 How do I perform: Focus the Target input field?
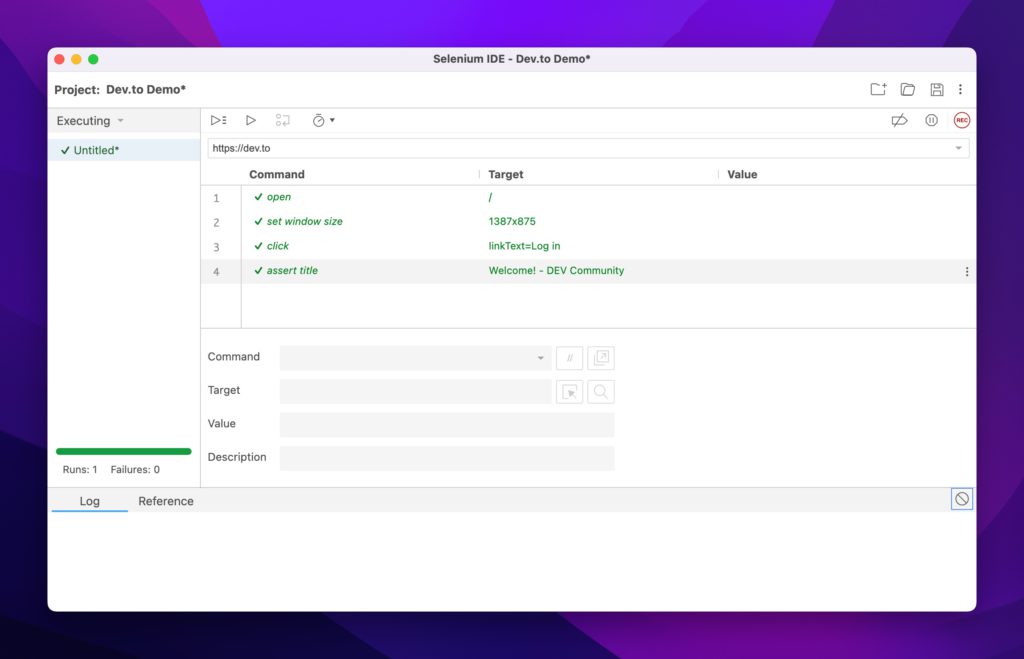point(415,391)
